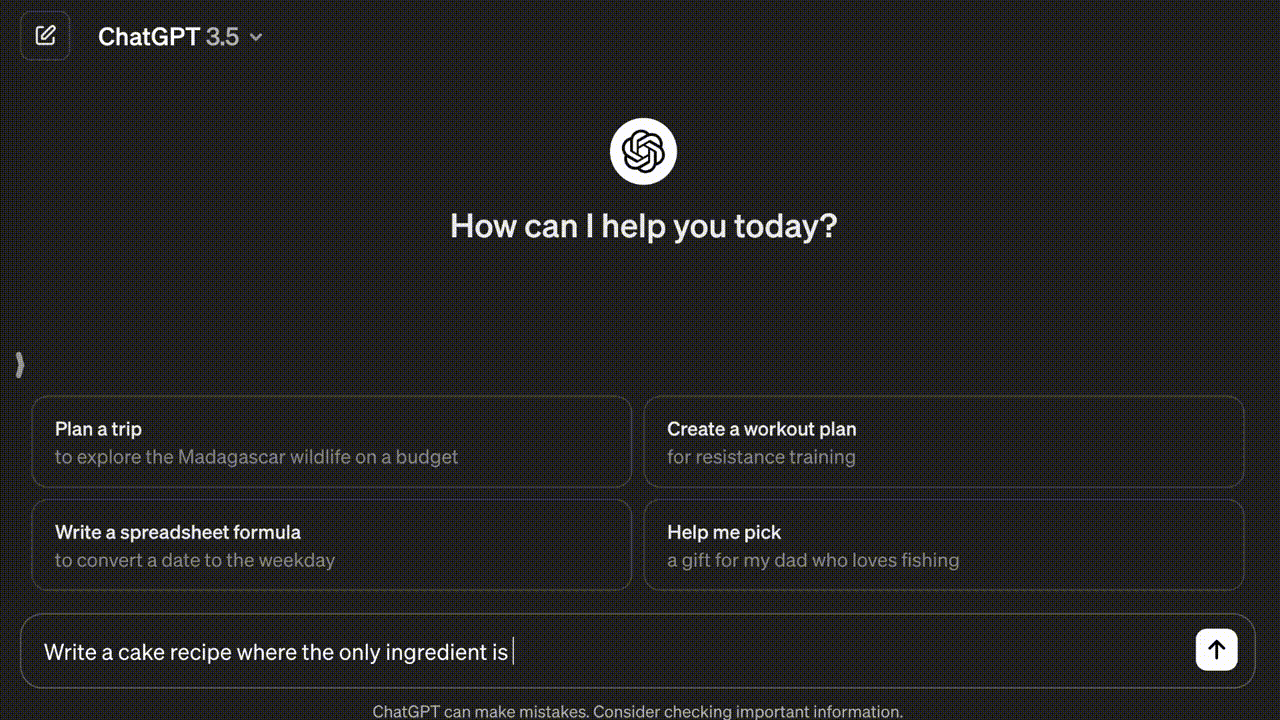This screenshot has height=720, width=1280.
Task: Click "to convert a date to the weekday"
Action: coord(195,560)
